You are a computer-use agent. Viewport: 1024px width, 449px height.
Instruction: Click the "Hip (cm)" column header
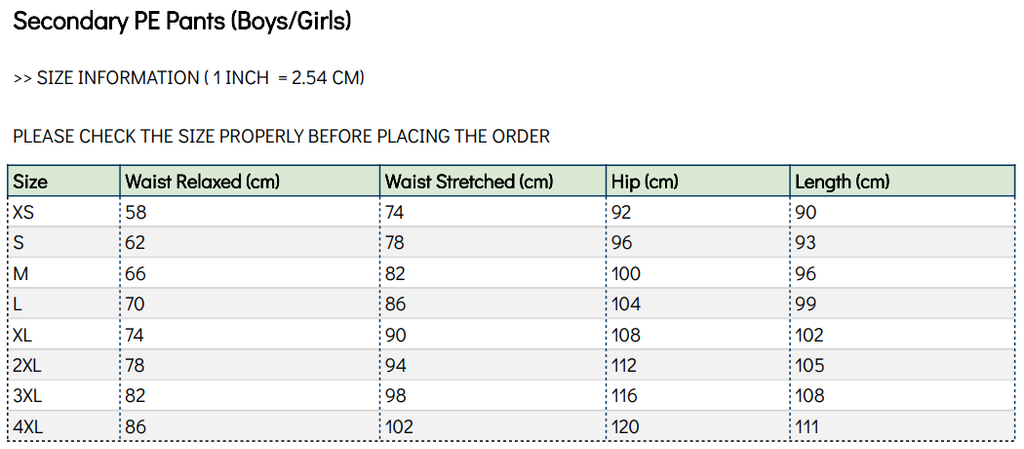645,182
